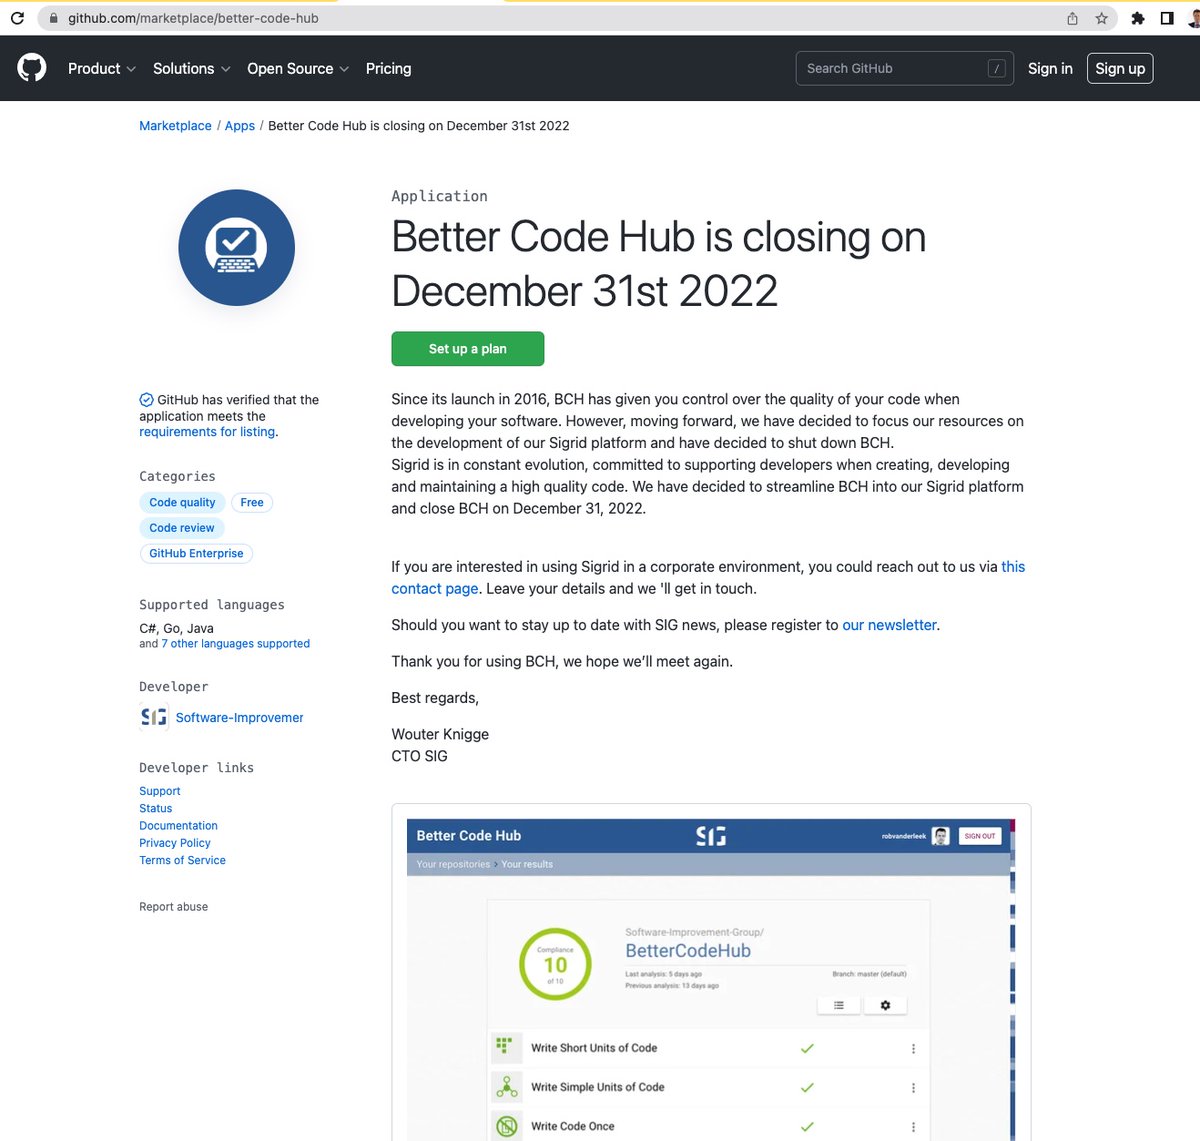Select the Code quality category tag
The image size is (1200, 1141).
(182, 502)
